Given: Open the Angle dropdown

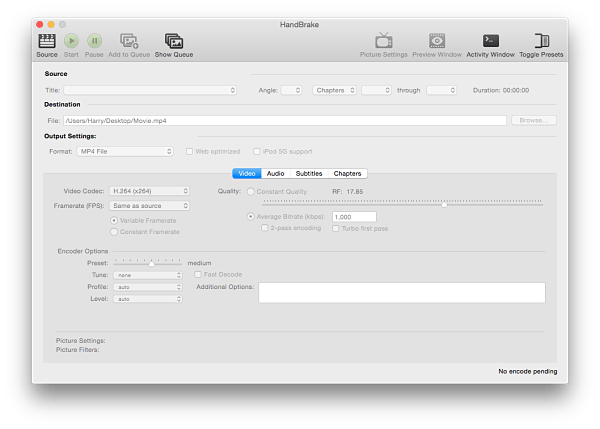Looking at the screenshot, I should tap(292, 90).
